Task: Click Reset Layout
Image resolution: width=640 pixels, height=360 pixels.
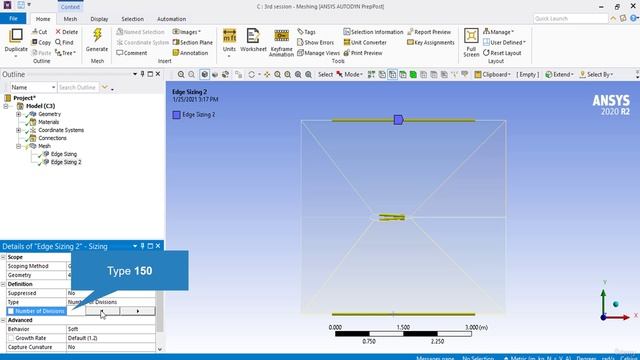Action: 502,53
